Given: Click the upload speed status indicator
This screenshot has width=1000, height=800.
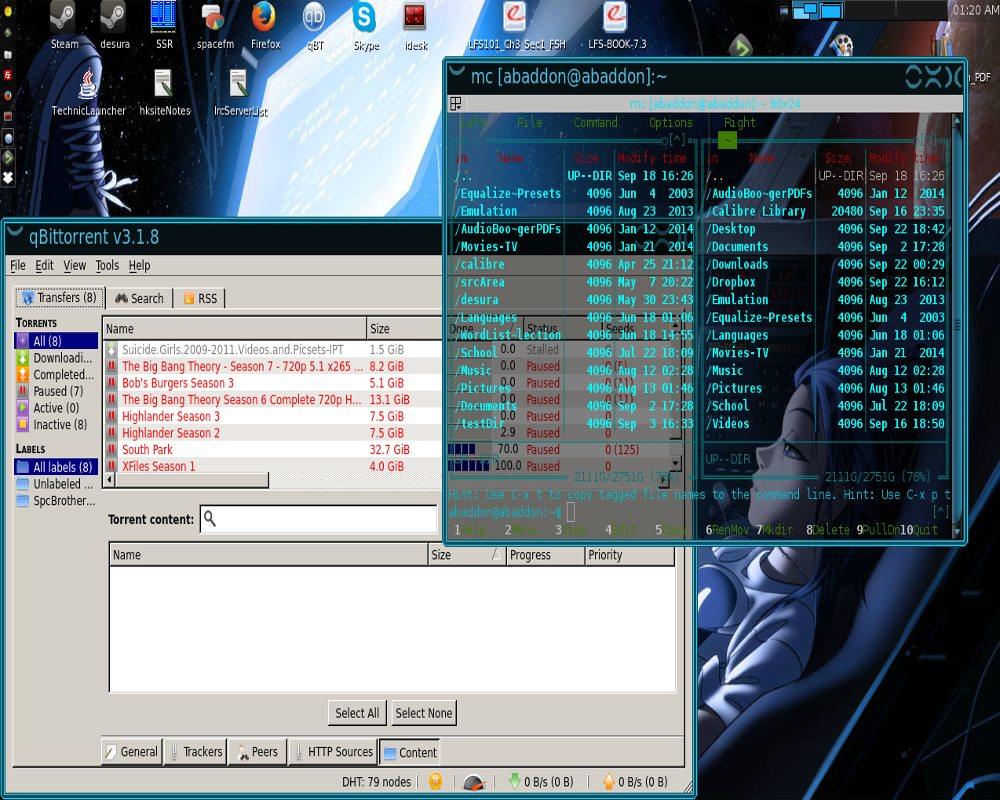Looking at the screenshot, I should (635, 781).
